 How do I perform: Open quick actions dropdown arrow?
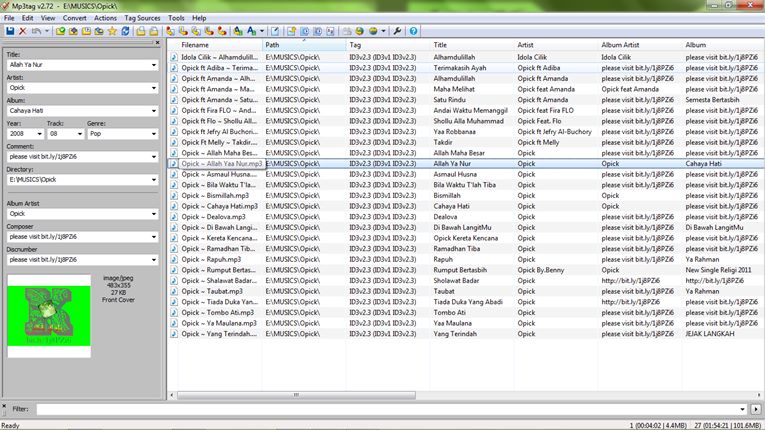tap(262, 31)
